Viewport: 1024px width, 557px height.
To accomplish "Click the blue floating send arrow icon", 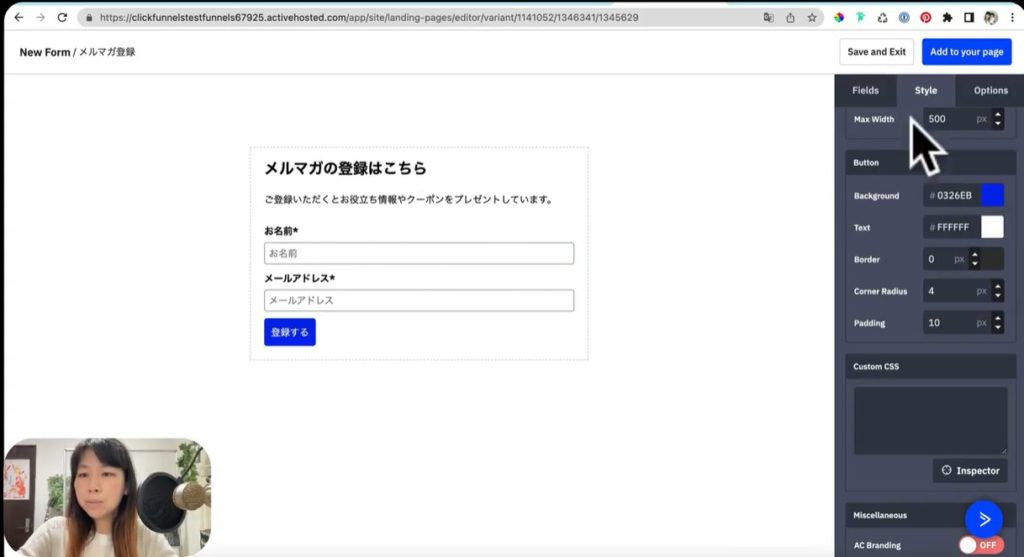I will (x=984, y=518).
